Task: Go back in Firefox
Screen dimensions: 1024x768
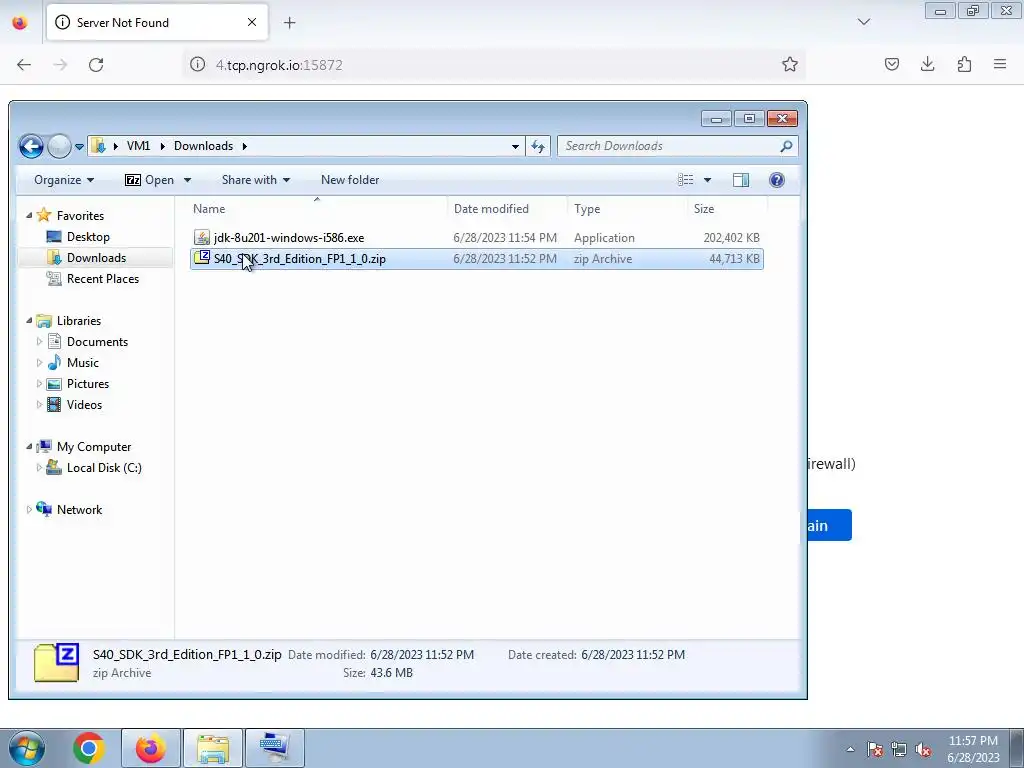Action: (24, 65)
